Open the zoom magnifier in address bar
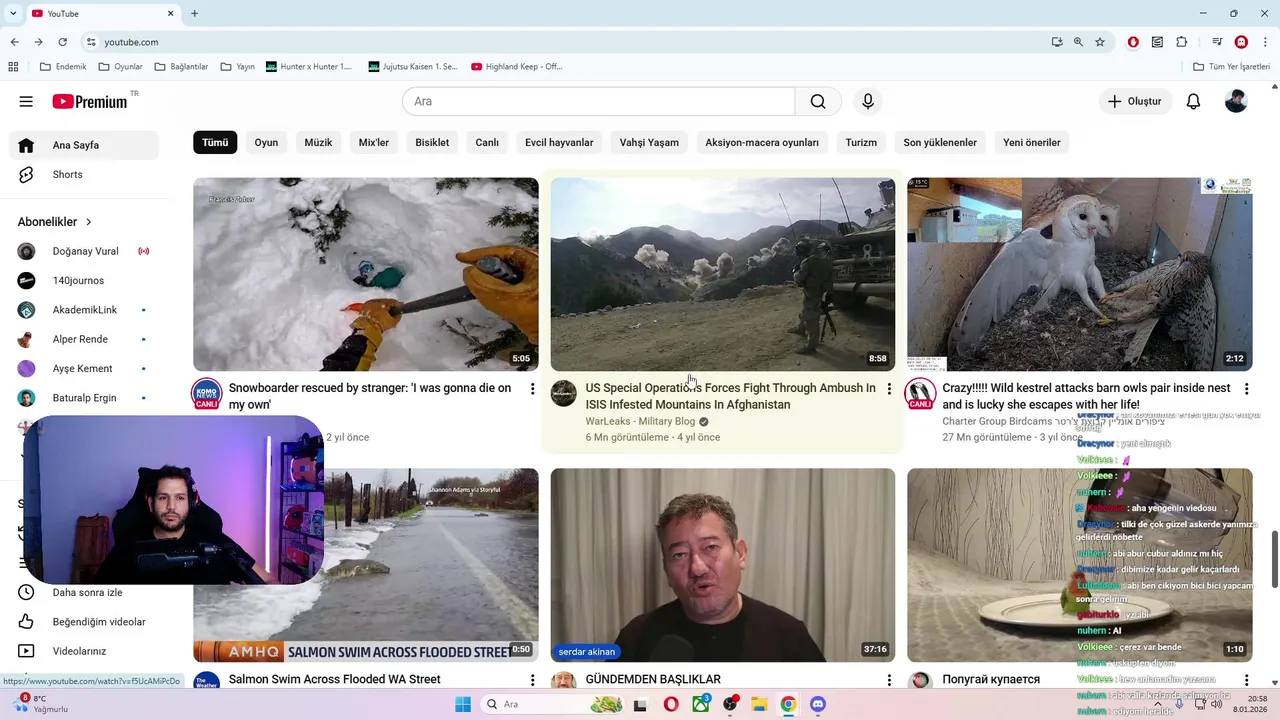 tap(1078, 42)
